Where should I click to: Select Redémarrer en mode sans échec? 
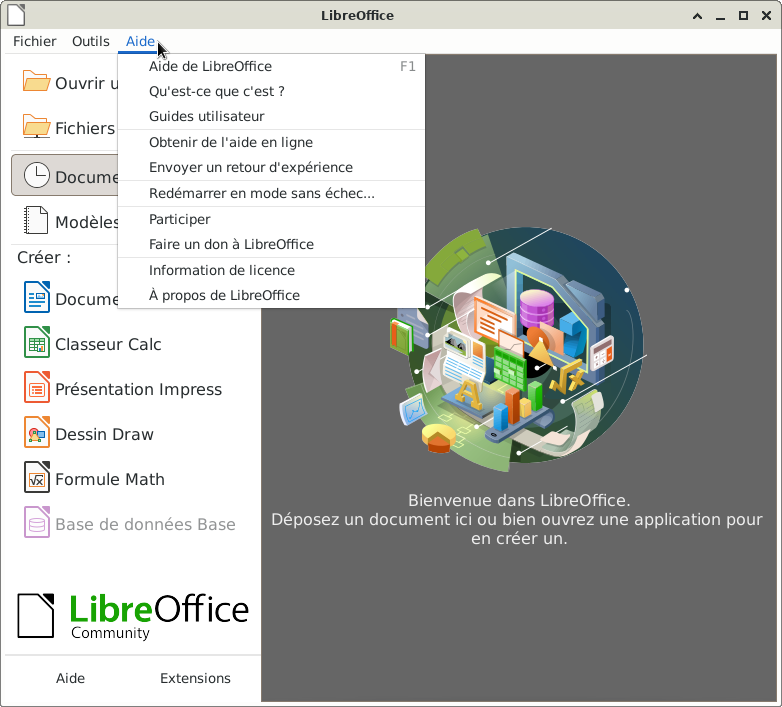point(271,193)
